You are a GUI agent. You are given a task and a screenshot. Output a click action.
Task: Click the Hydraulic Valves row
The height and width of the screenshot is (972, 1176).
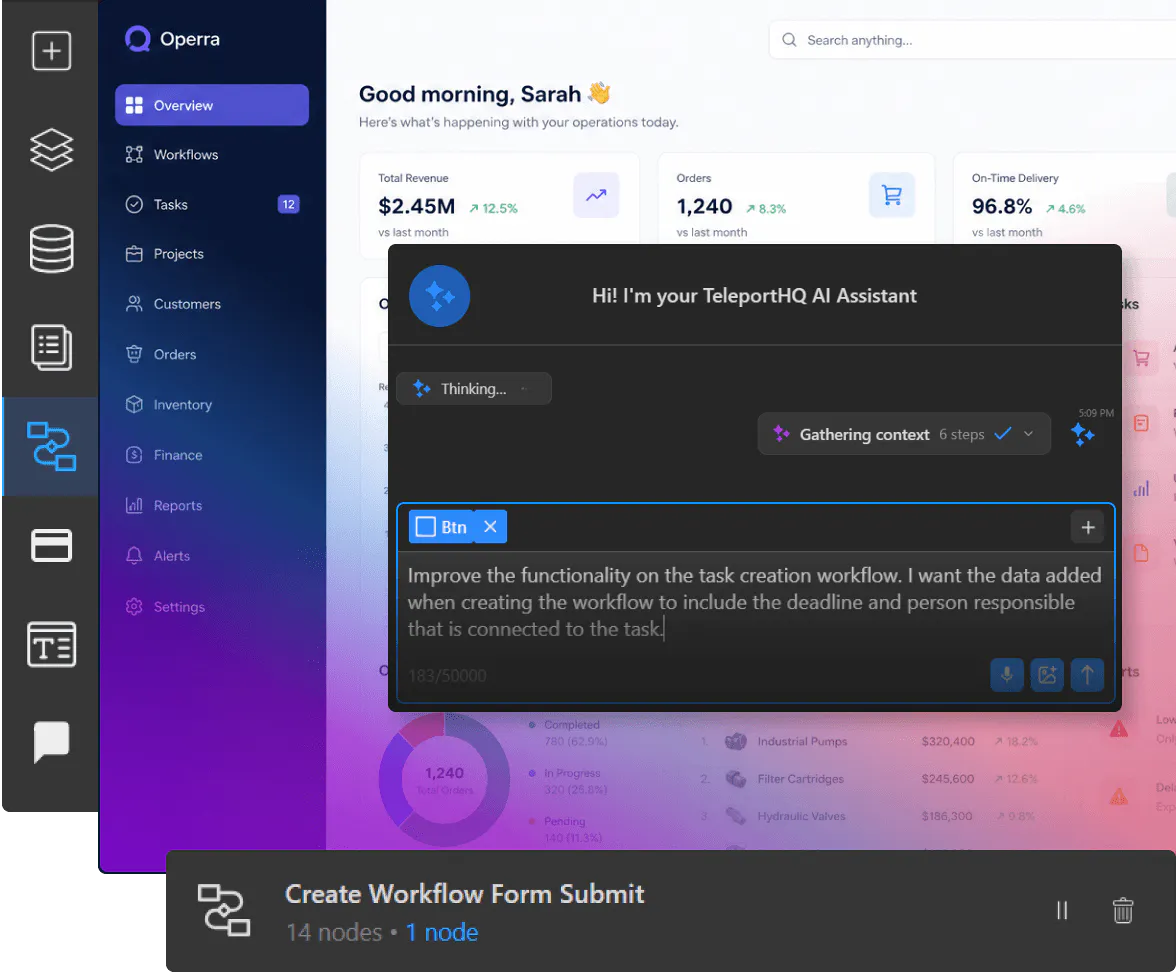(x=868, y=816)
